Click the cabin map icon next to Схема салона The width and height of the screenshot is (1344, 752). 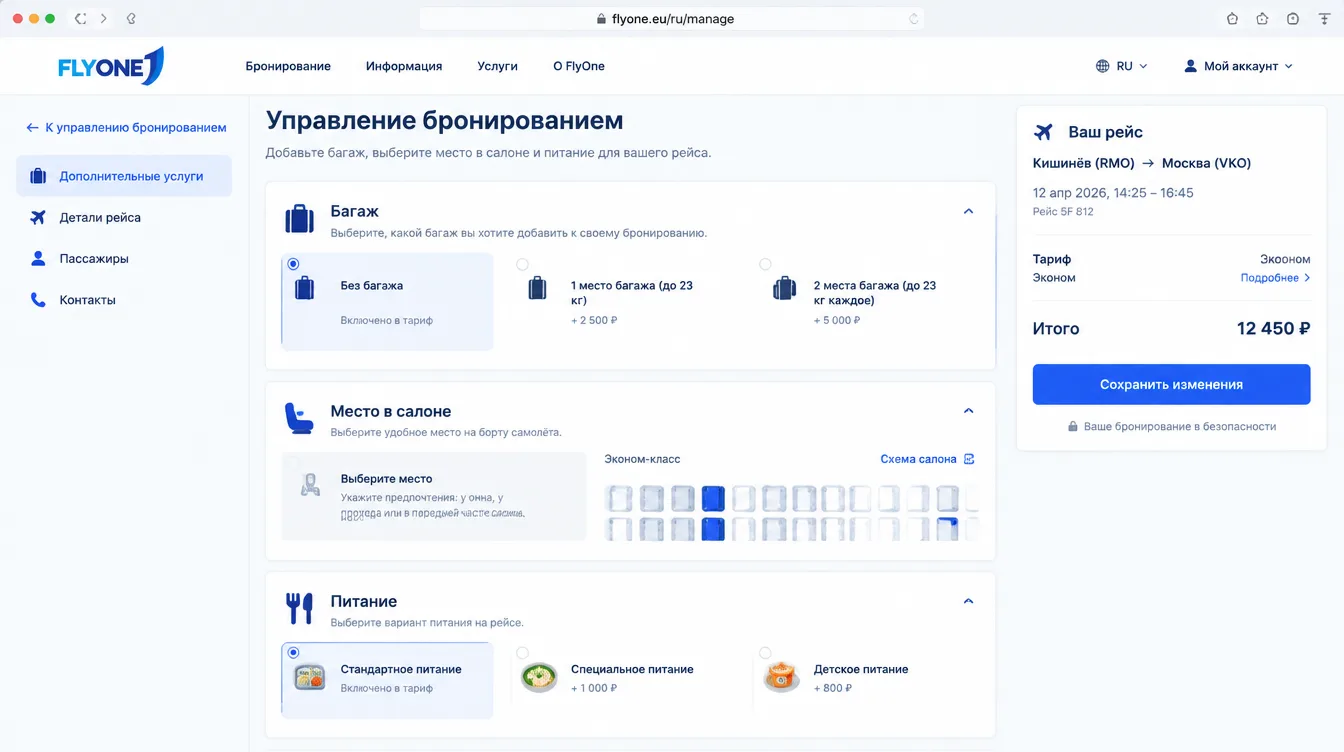pos(968,459)
